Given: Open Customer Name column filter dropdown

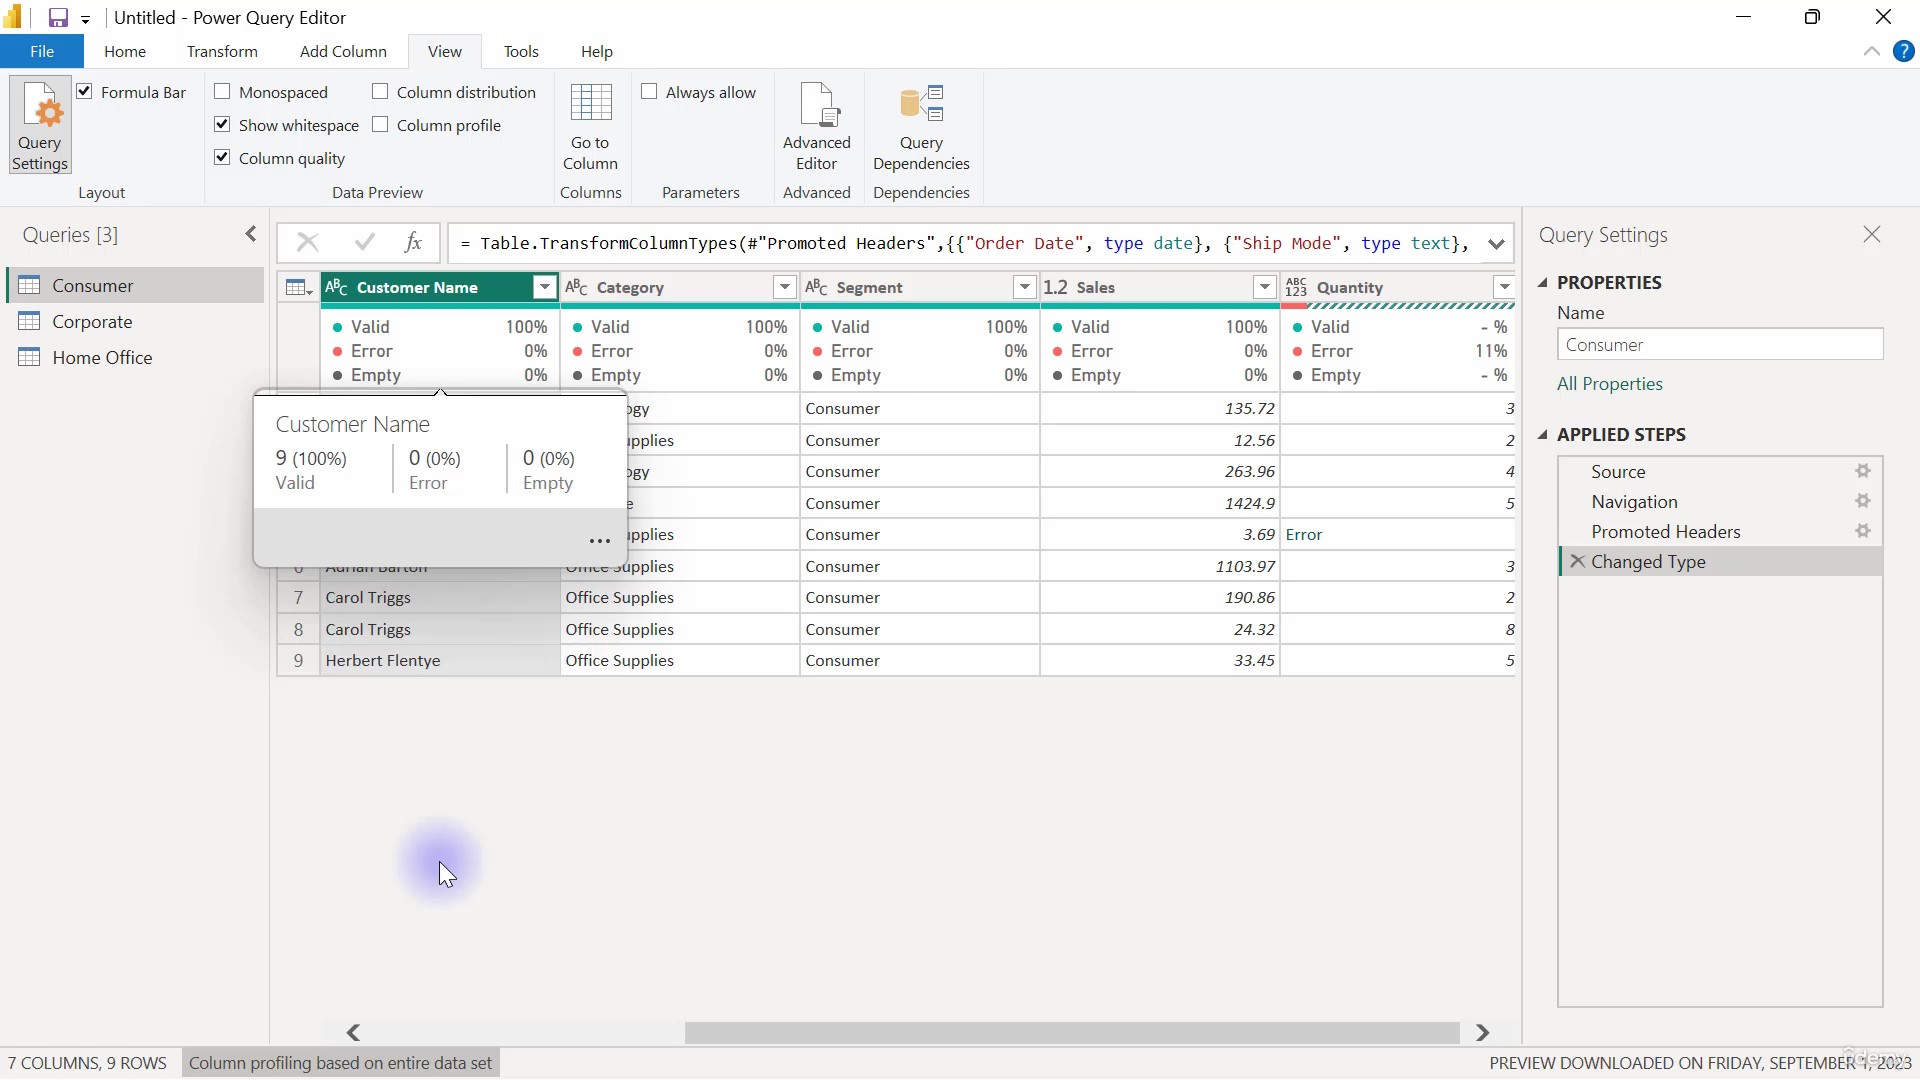Looking at the screenshot, I should click(544, 288).
